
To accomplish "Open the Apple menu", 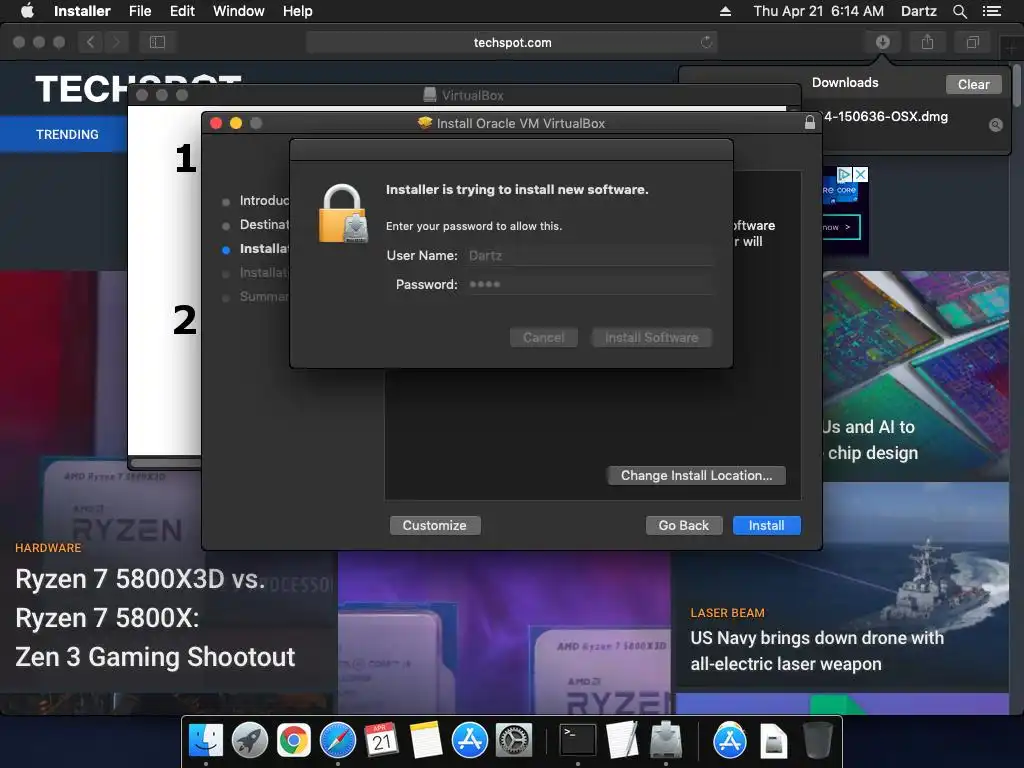I will click(27, 11).
